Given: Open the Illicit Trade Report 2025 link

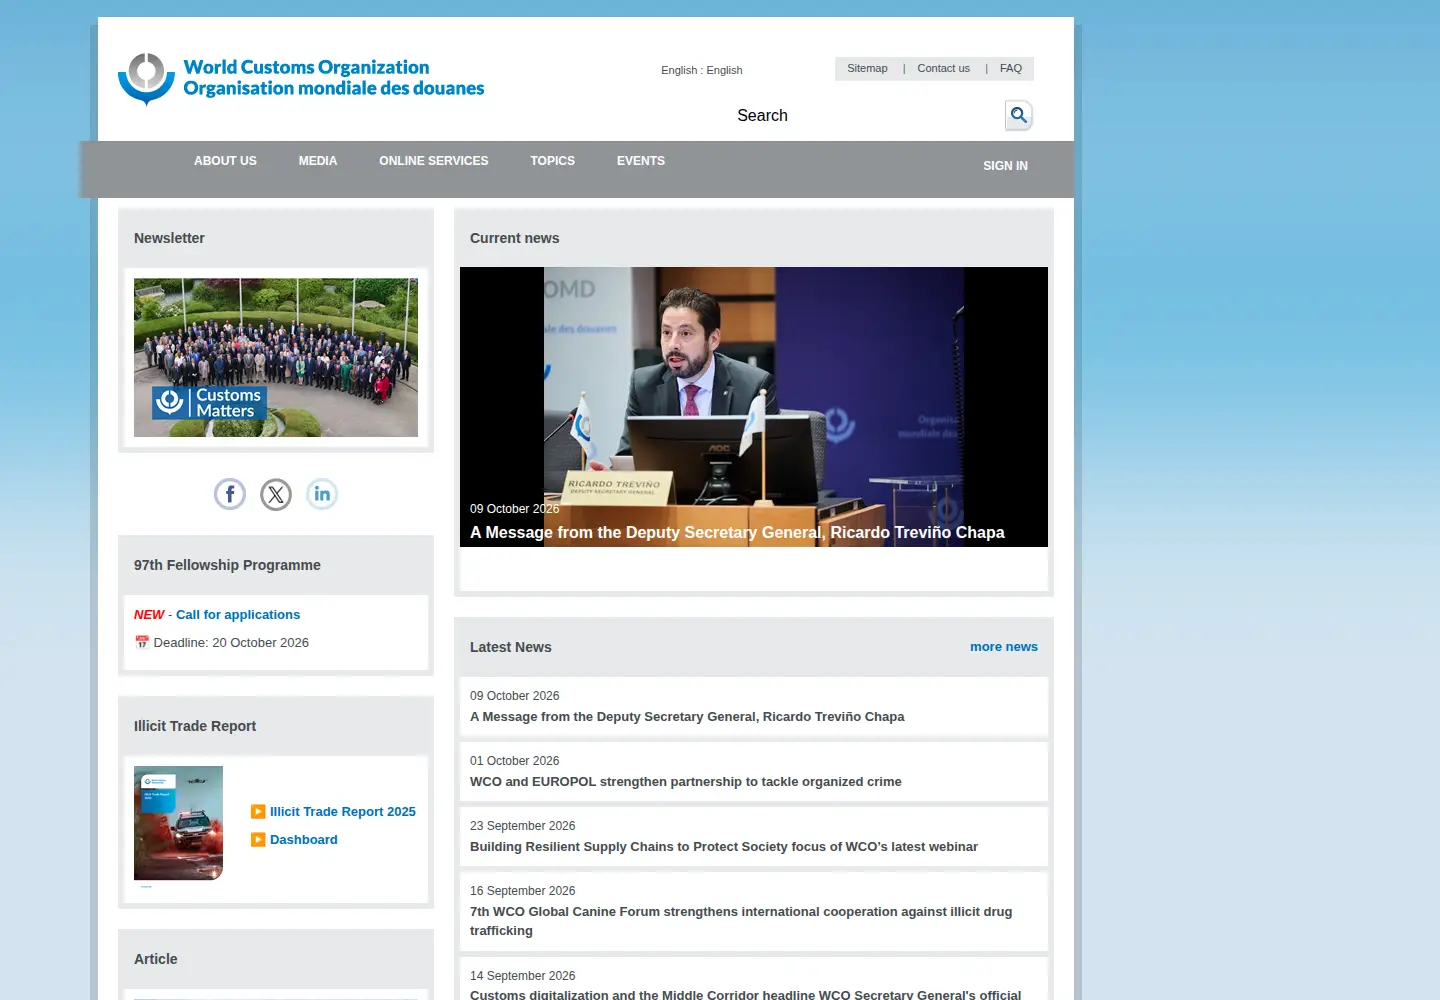Looking at the screenshot, I should [343, 812].
